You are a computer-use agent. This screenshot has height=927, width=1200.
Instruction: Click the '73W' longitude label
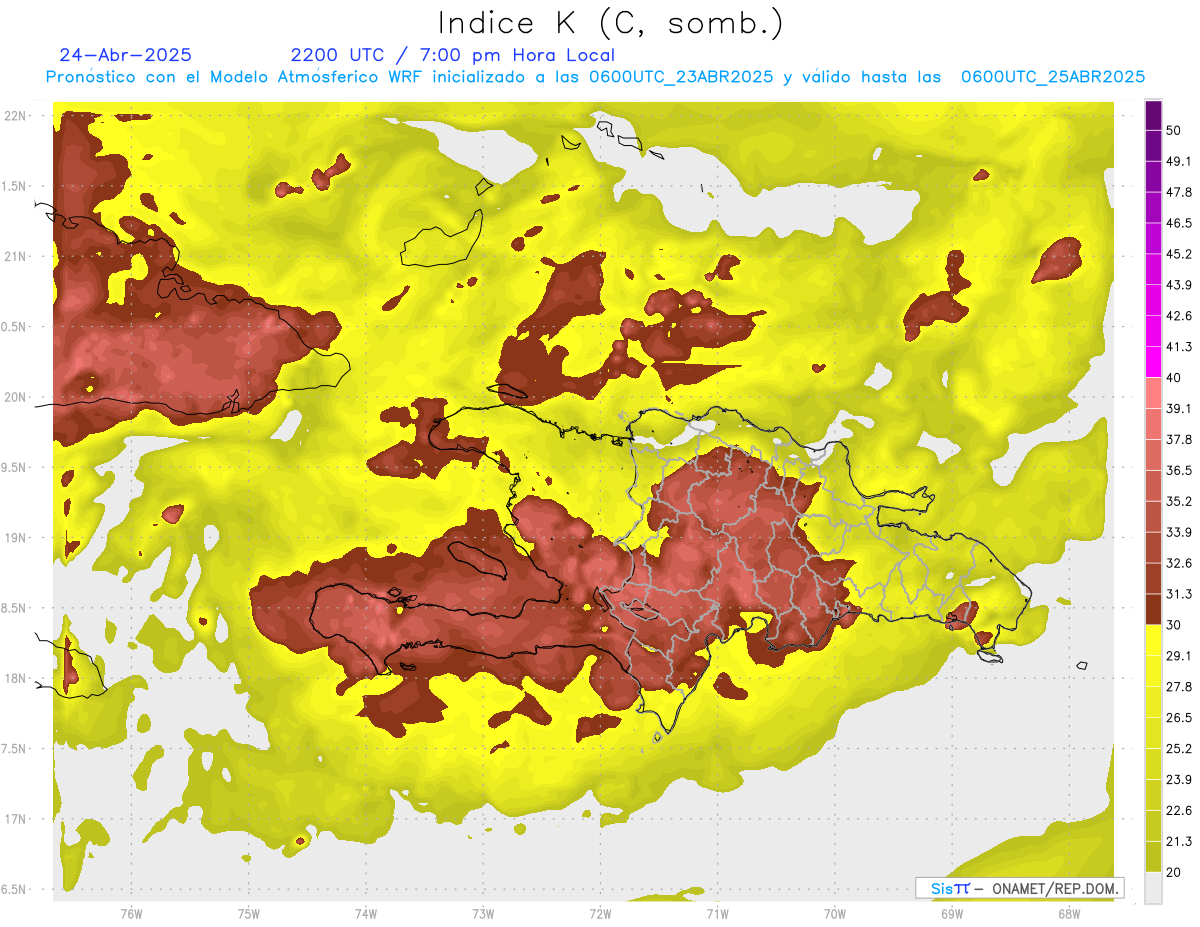(x=483, y=913)
